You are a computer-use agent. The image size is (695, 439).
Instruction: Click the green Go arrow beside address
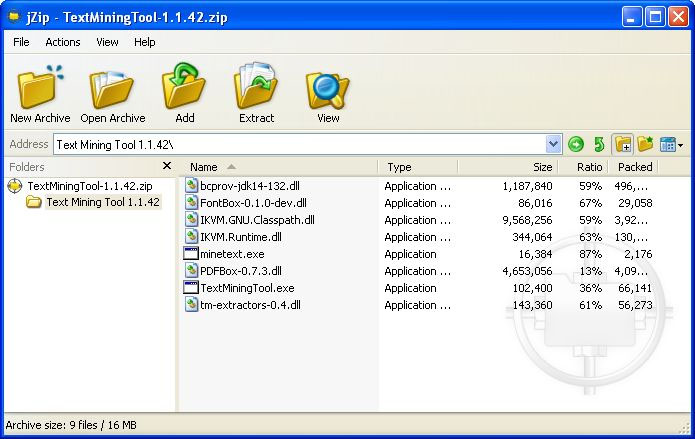[576, 144]
